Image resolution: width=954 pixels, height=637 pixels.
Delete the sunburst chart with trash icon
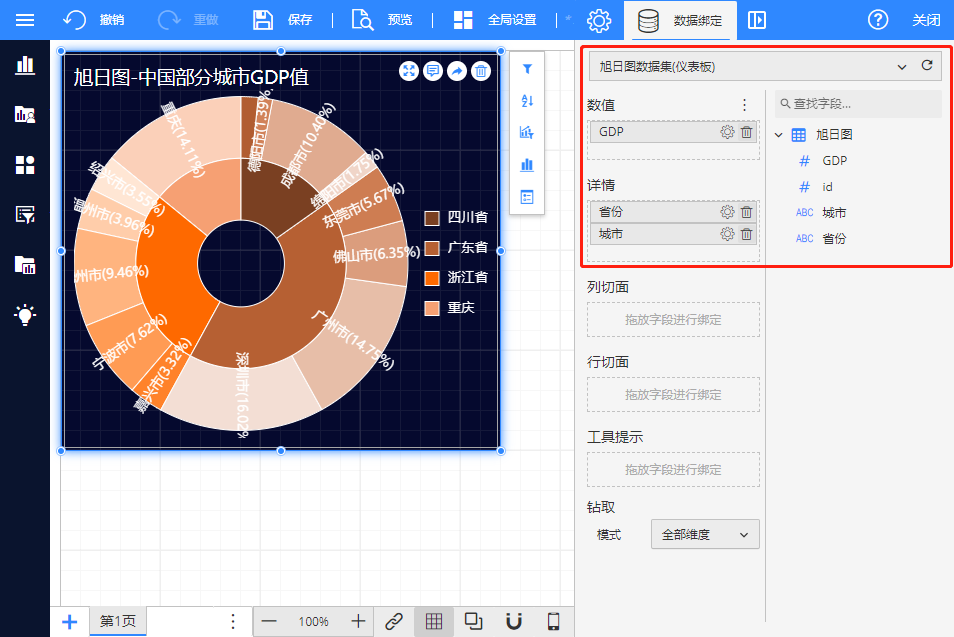point(481,70)
